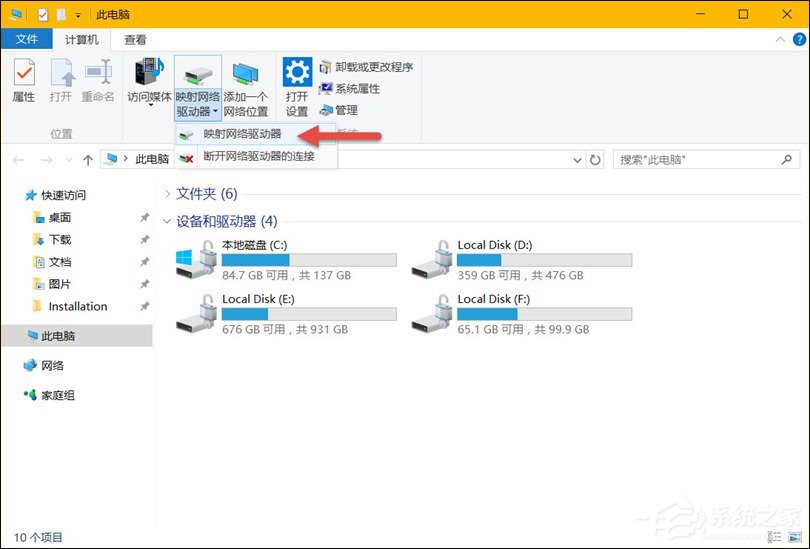
Task: Click the navigation Back arrow
Action: (19, 160)
